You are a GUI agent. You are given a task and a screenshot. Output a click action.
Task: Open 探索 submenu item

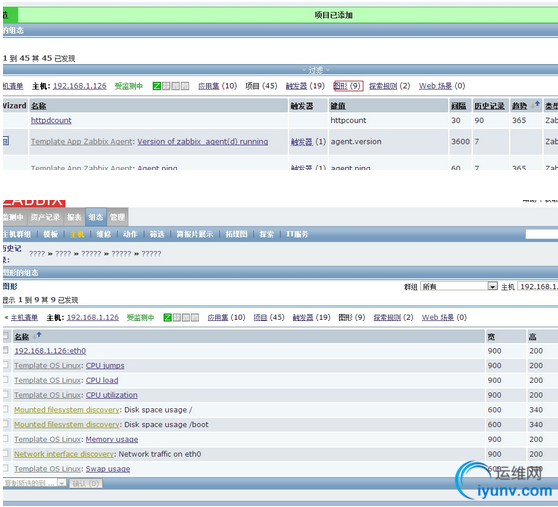(x=267, y=234)
